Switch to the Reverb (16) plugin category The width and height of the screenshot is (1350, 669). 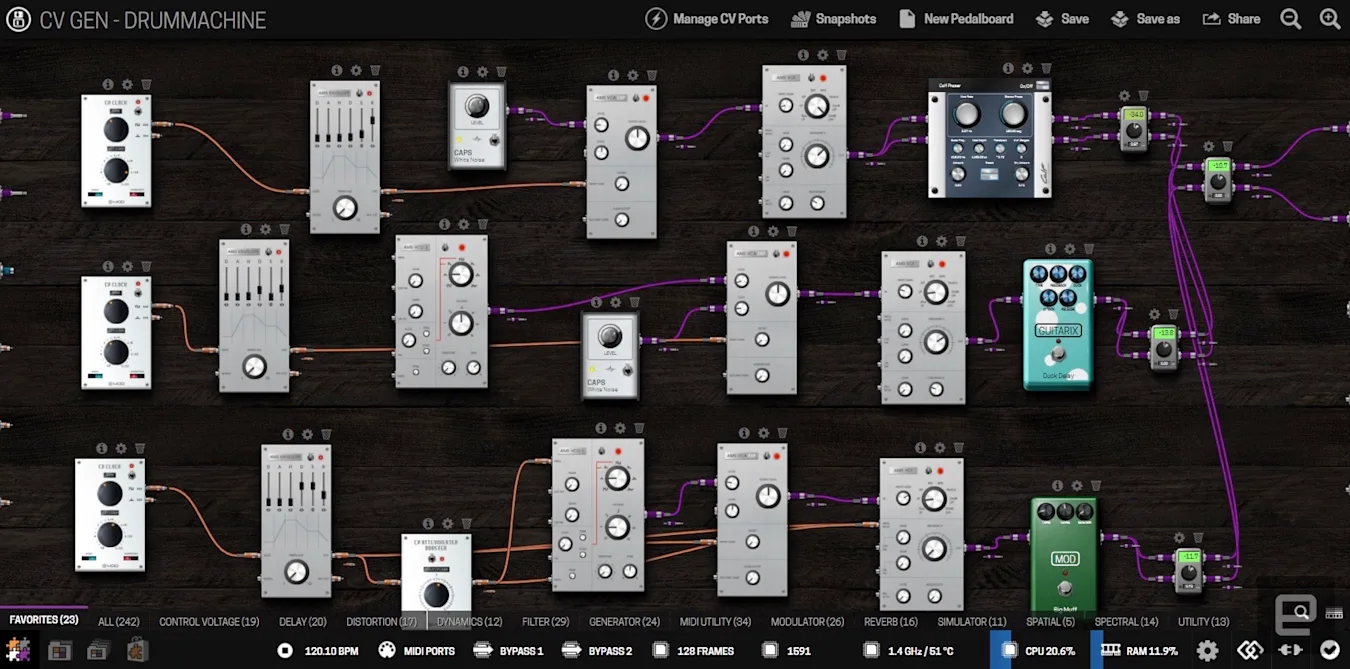pos(890,622)
